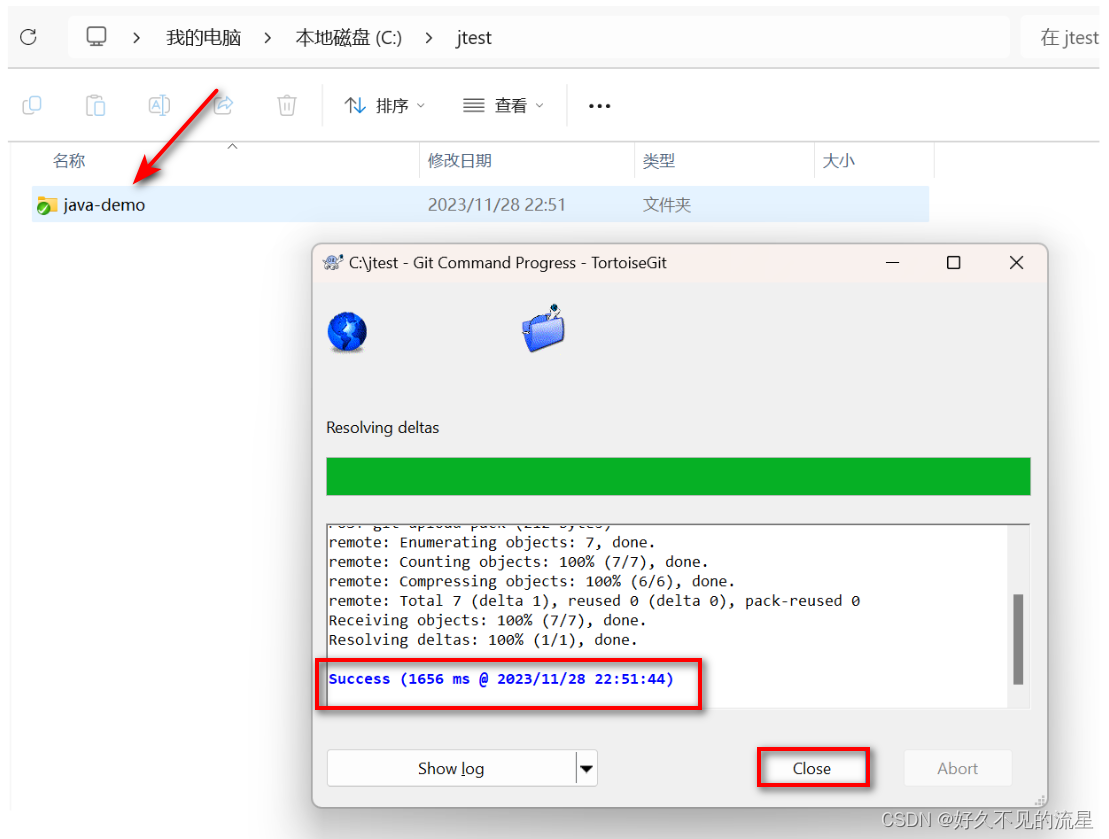Expand chevron after the computer icon

(x=137, y=37)
